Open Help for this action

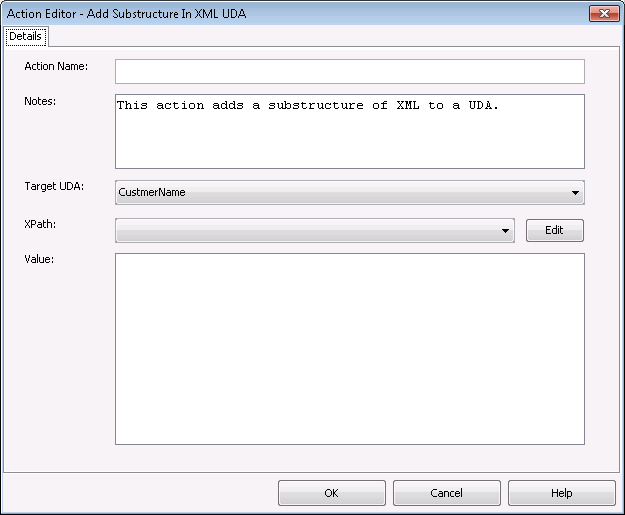coord(561,493)
